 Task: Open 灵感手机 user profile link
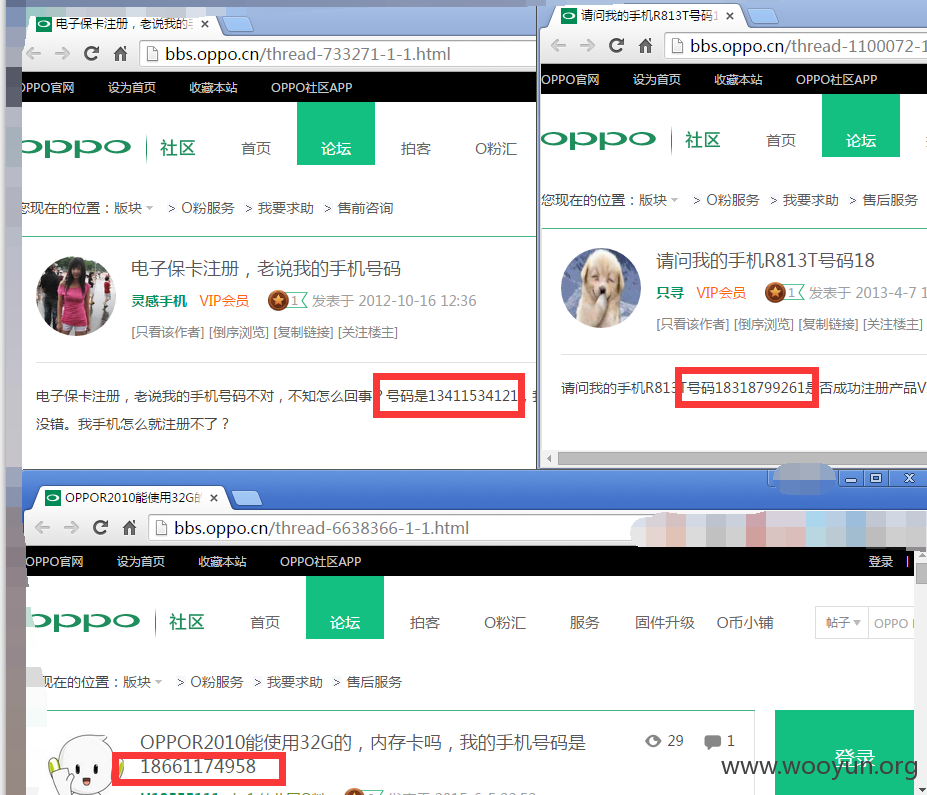159,301
